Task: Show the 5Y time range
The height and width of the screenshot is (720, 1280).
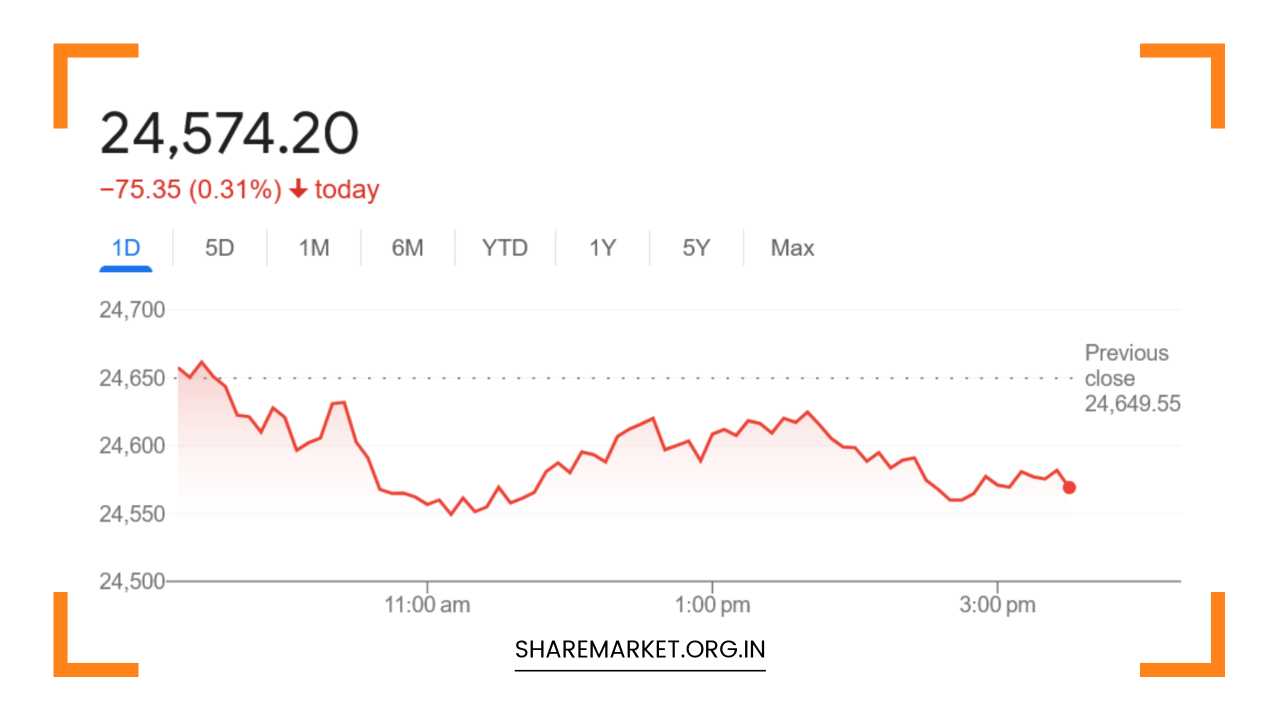Action: (695, 248)
